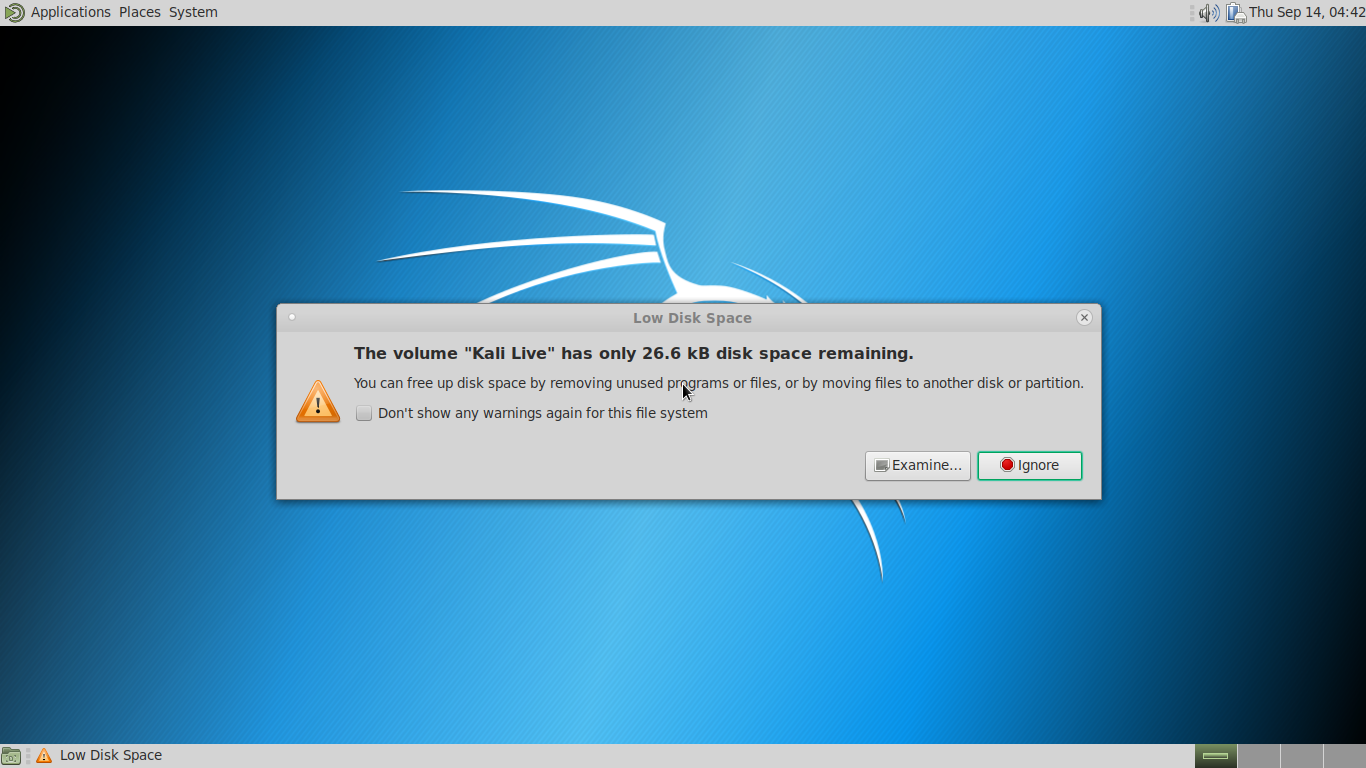1366x768 pixels.
Task: Open the System menu
Action: [x=193, y=12]
